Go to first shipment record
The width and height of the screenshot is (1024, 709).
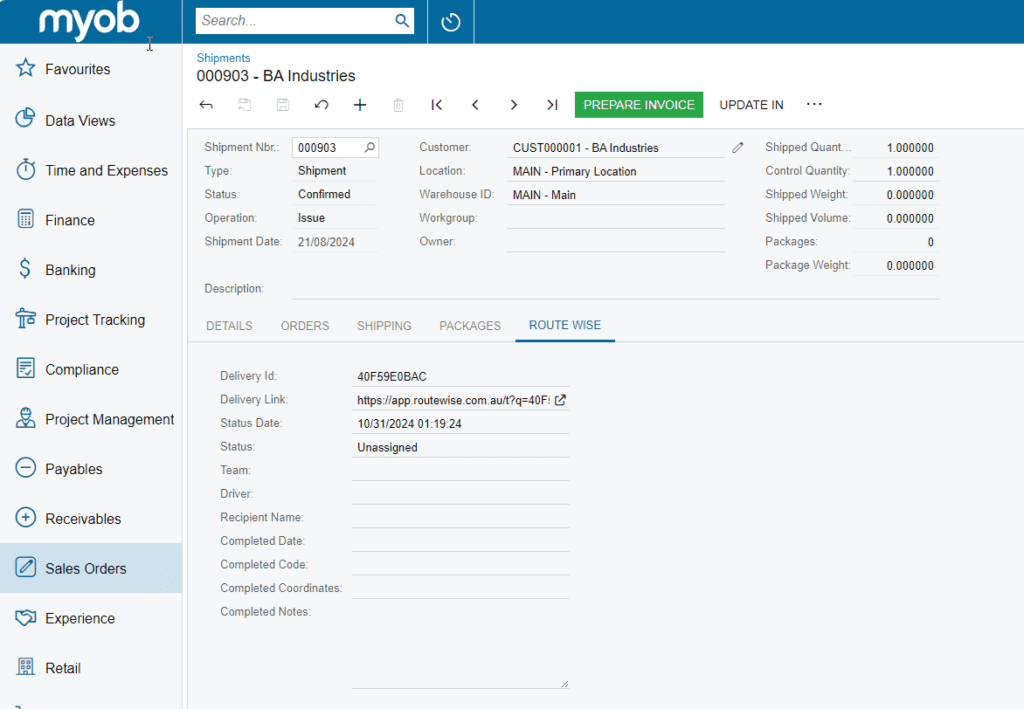[x=437, y=105]
